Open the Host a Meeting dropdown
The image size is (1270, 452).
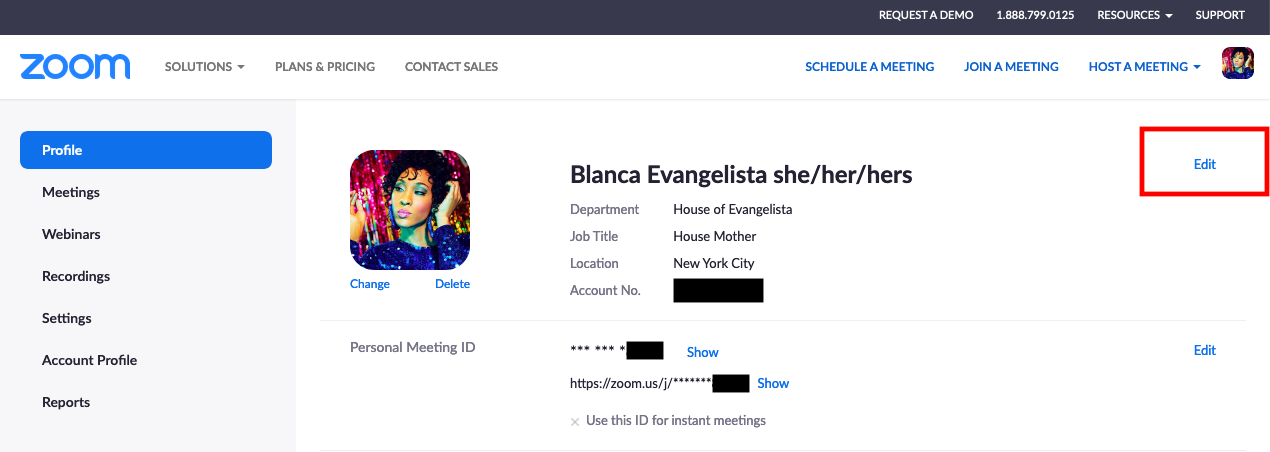pos(1144,67)
